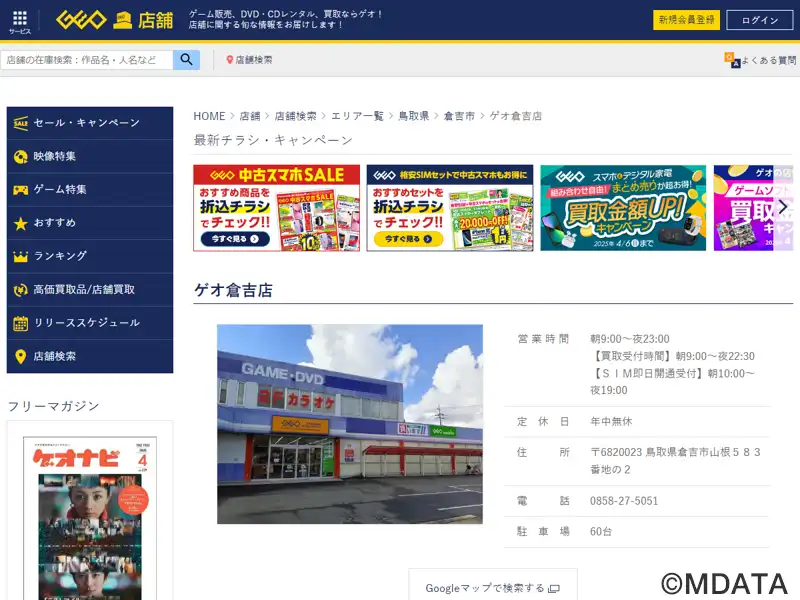Click フリーマガジン section heading
The image size is (800, 600).
54,406
